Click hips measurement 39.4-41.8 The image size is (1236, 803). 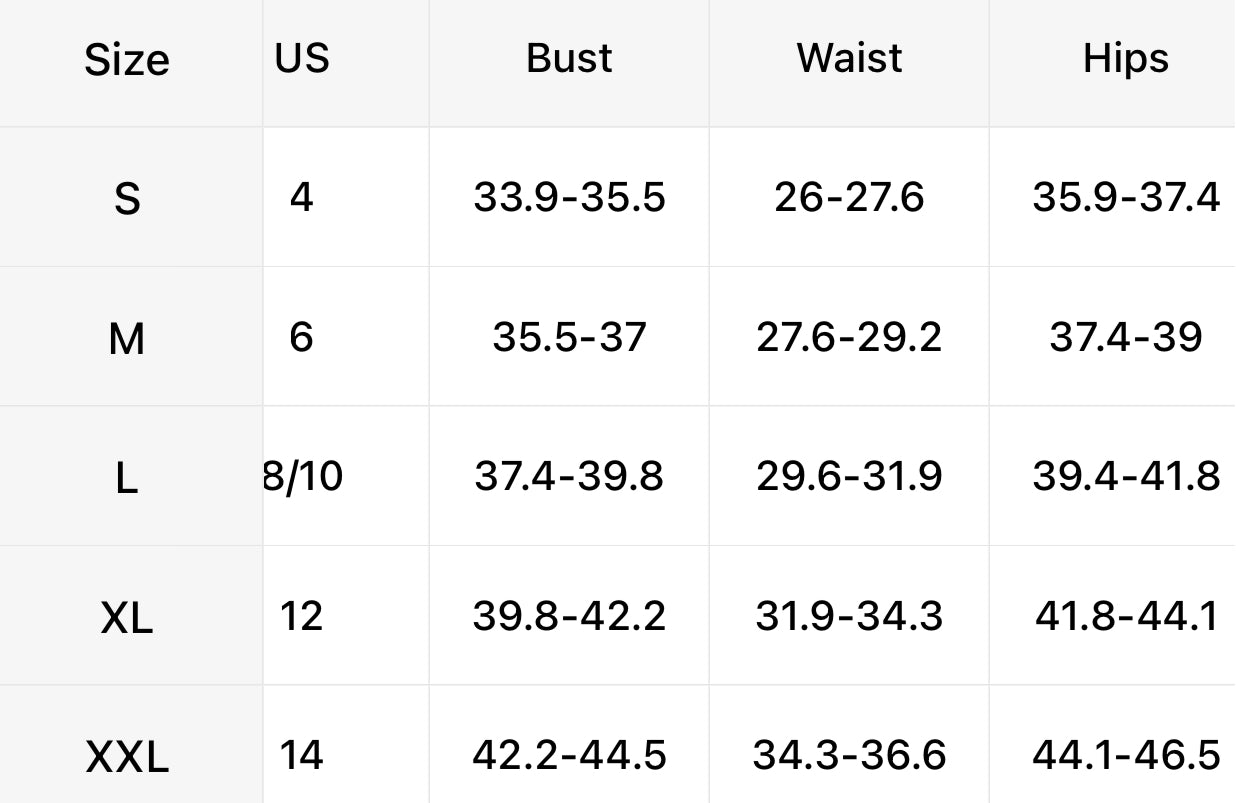[x=1126, y=476]
